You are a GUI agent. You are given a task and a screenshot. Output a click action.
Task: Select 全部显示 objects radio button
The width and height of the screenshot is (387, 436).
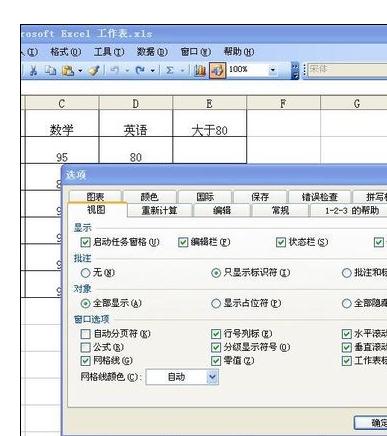point(86,303)
